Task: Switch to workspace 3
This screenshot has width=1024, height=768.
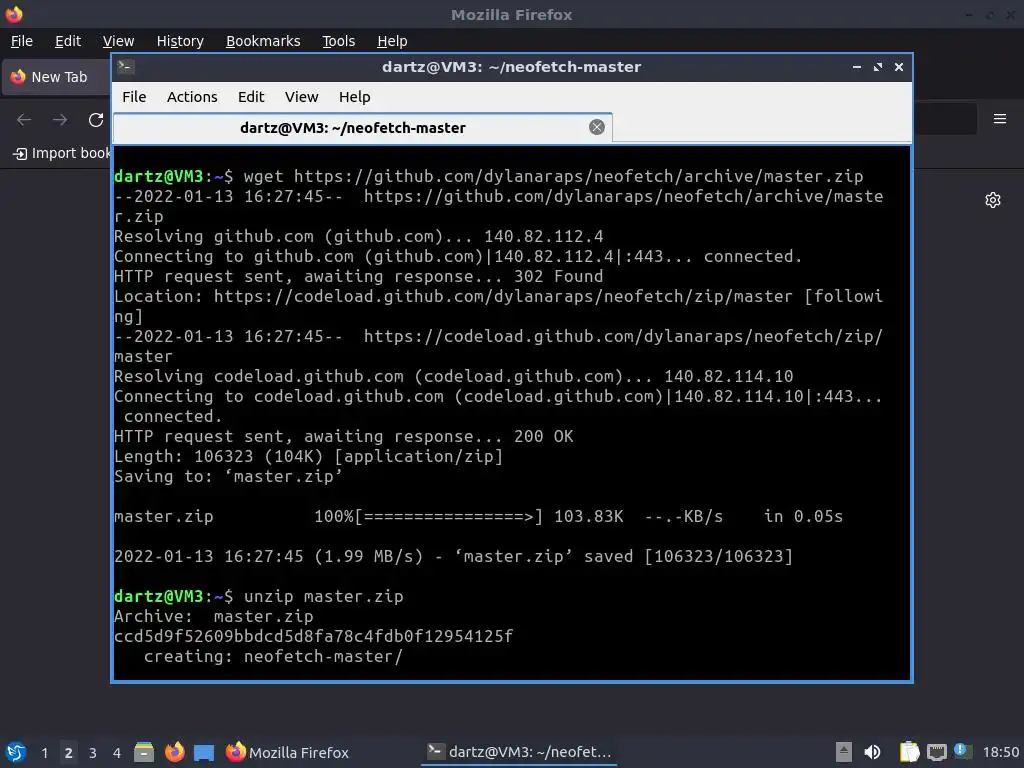Action: click(93, 753)
